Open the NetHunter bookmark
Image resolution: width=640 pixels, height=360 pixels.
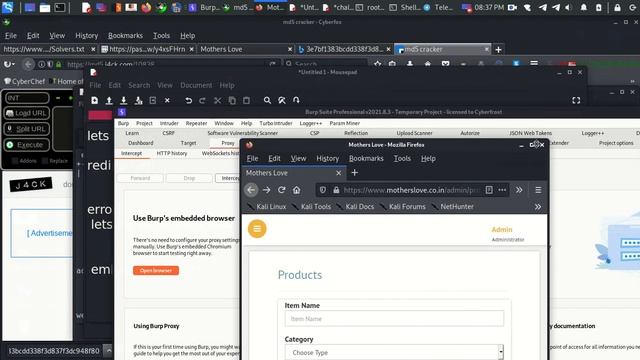coord(453,207)
